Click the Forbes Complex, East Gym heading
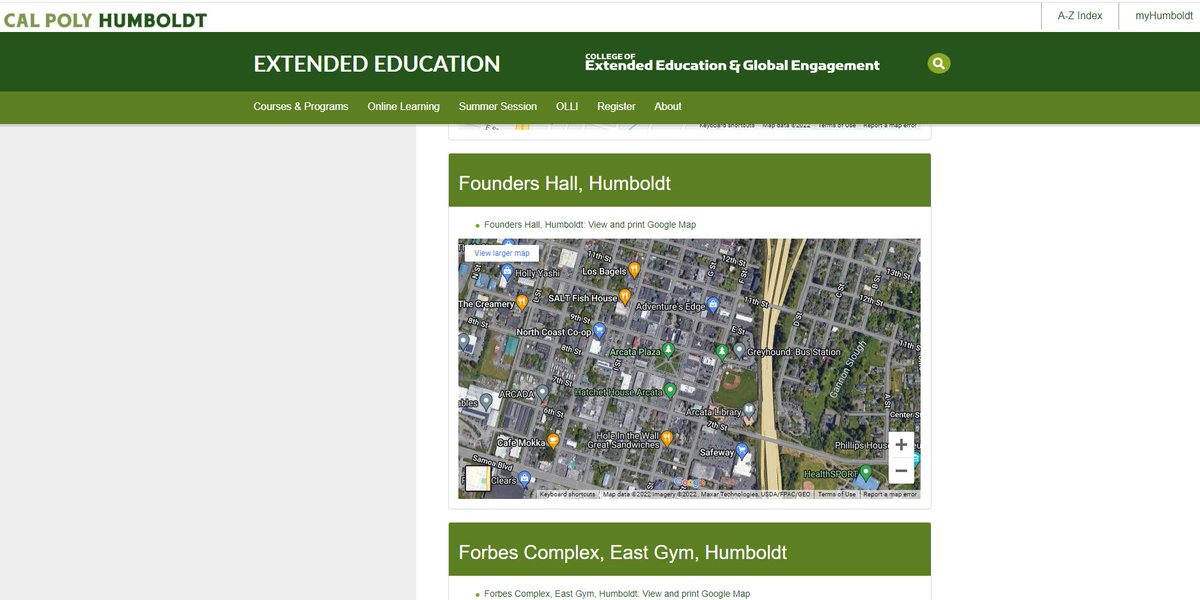This screenshot has width=1200, height=600. (x=622, y=552)
